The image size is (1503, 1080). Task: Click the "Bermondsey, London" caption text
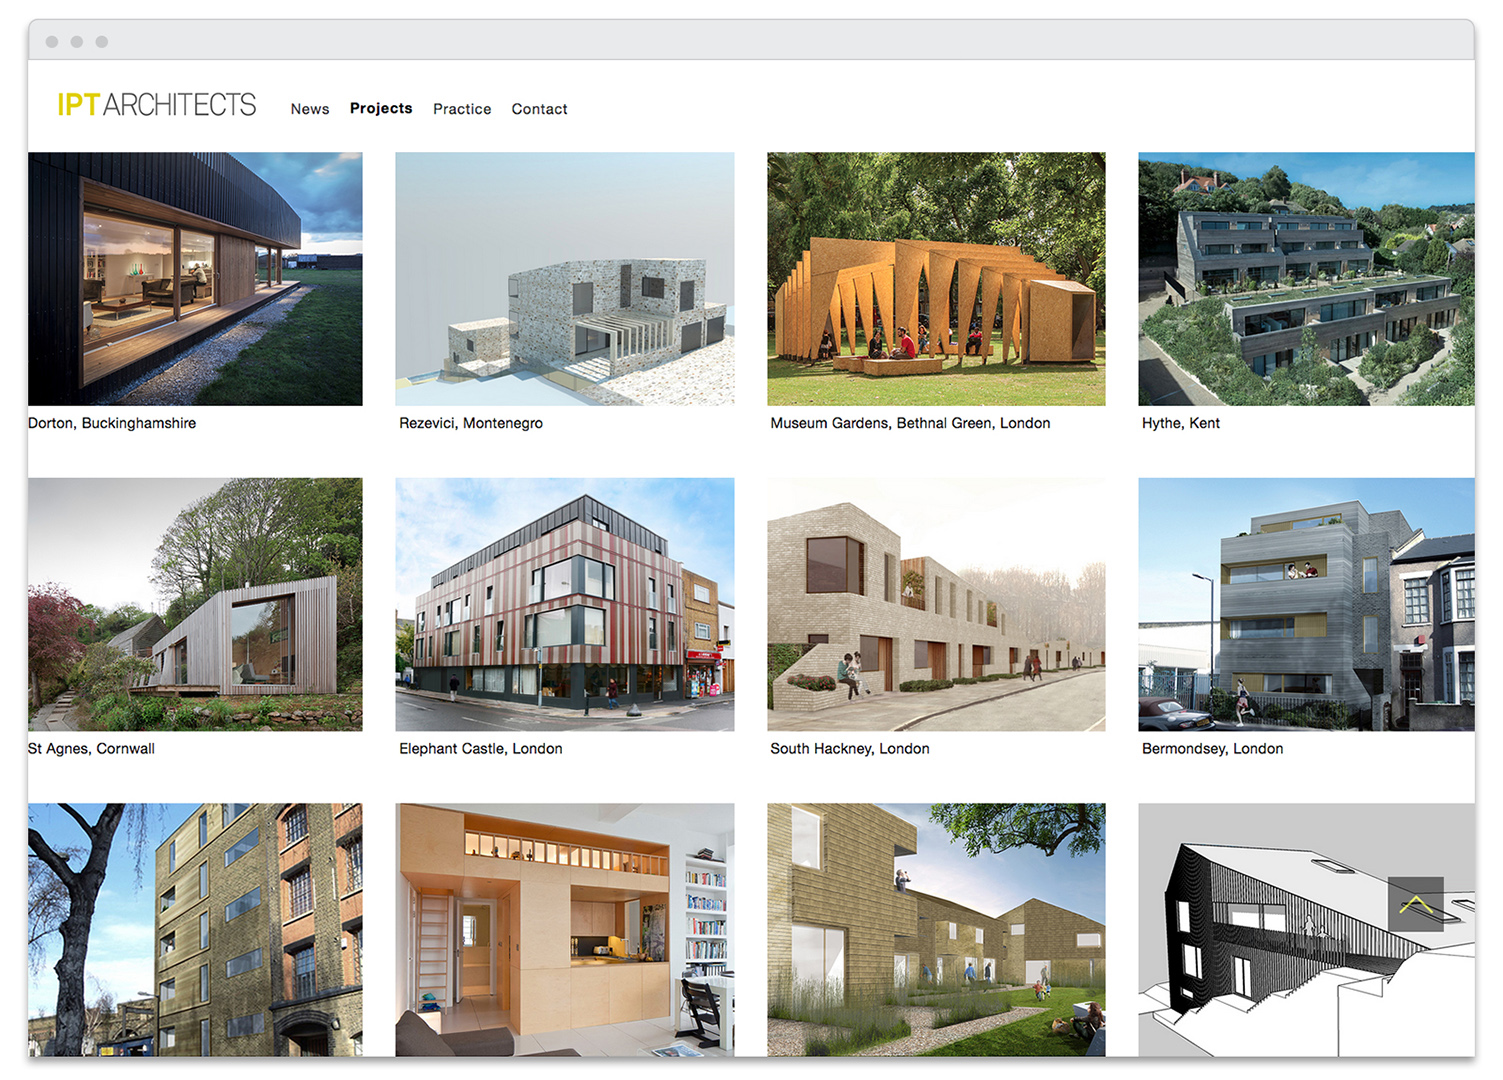(x=1212, y=749)
